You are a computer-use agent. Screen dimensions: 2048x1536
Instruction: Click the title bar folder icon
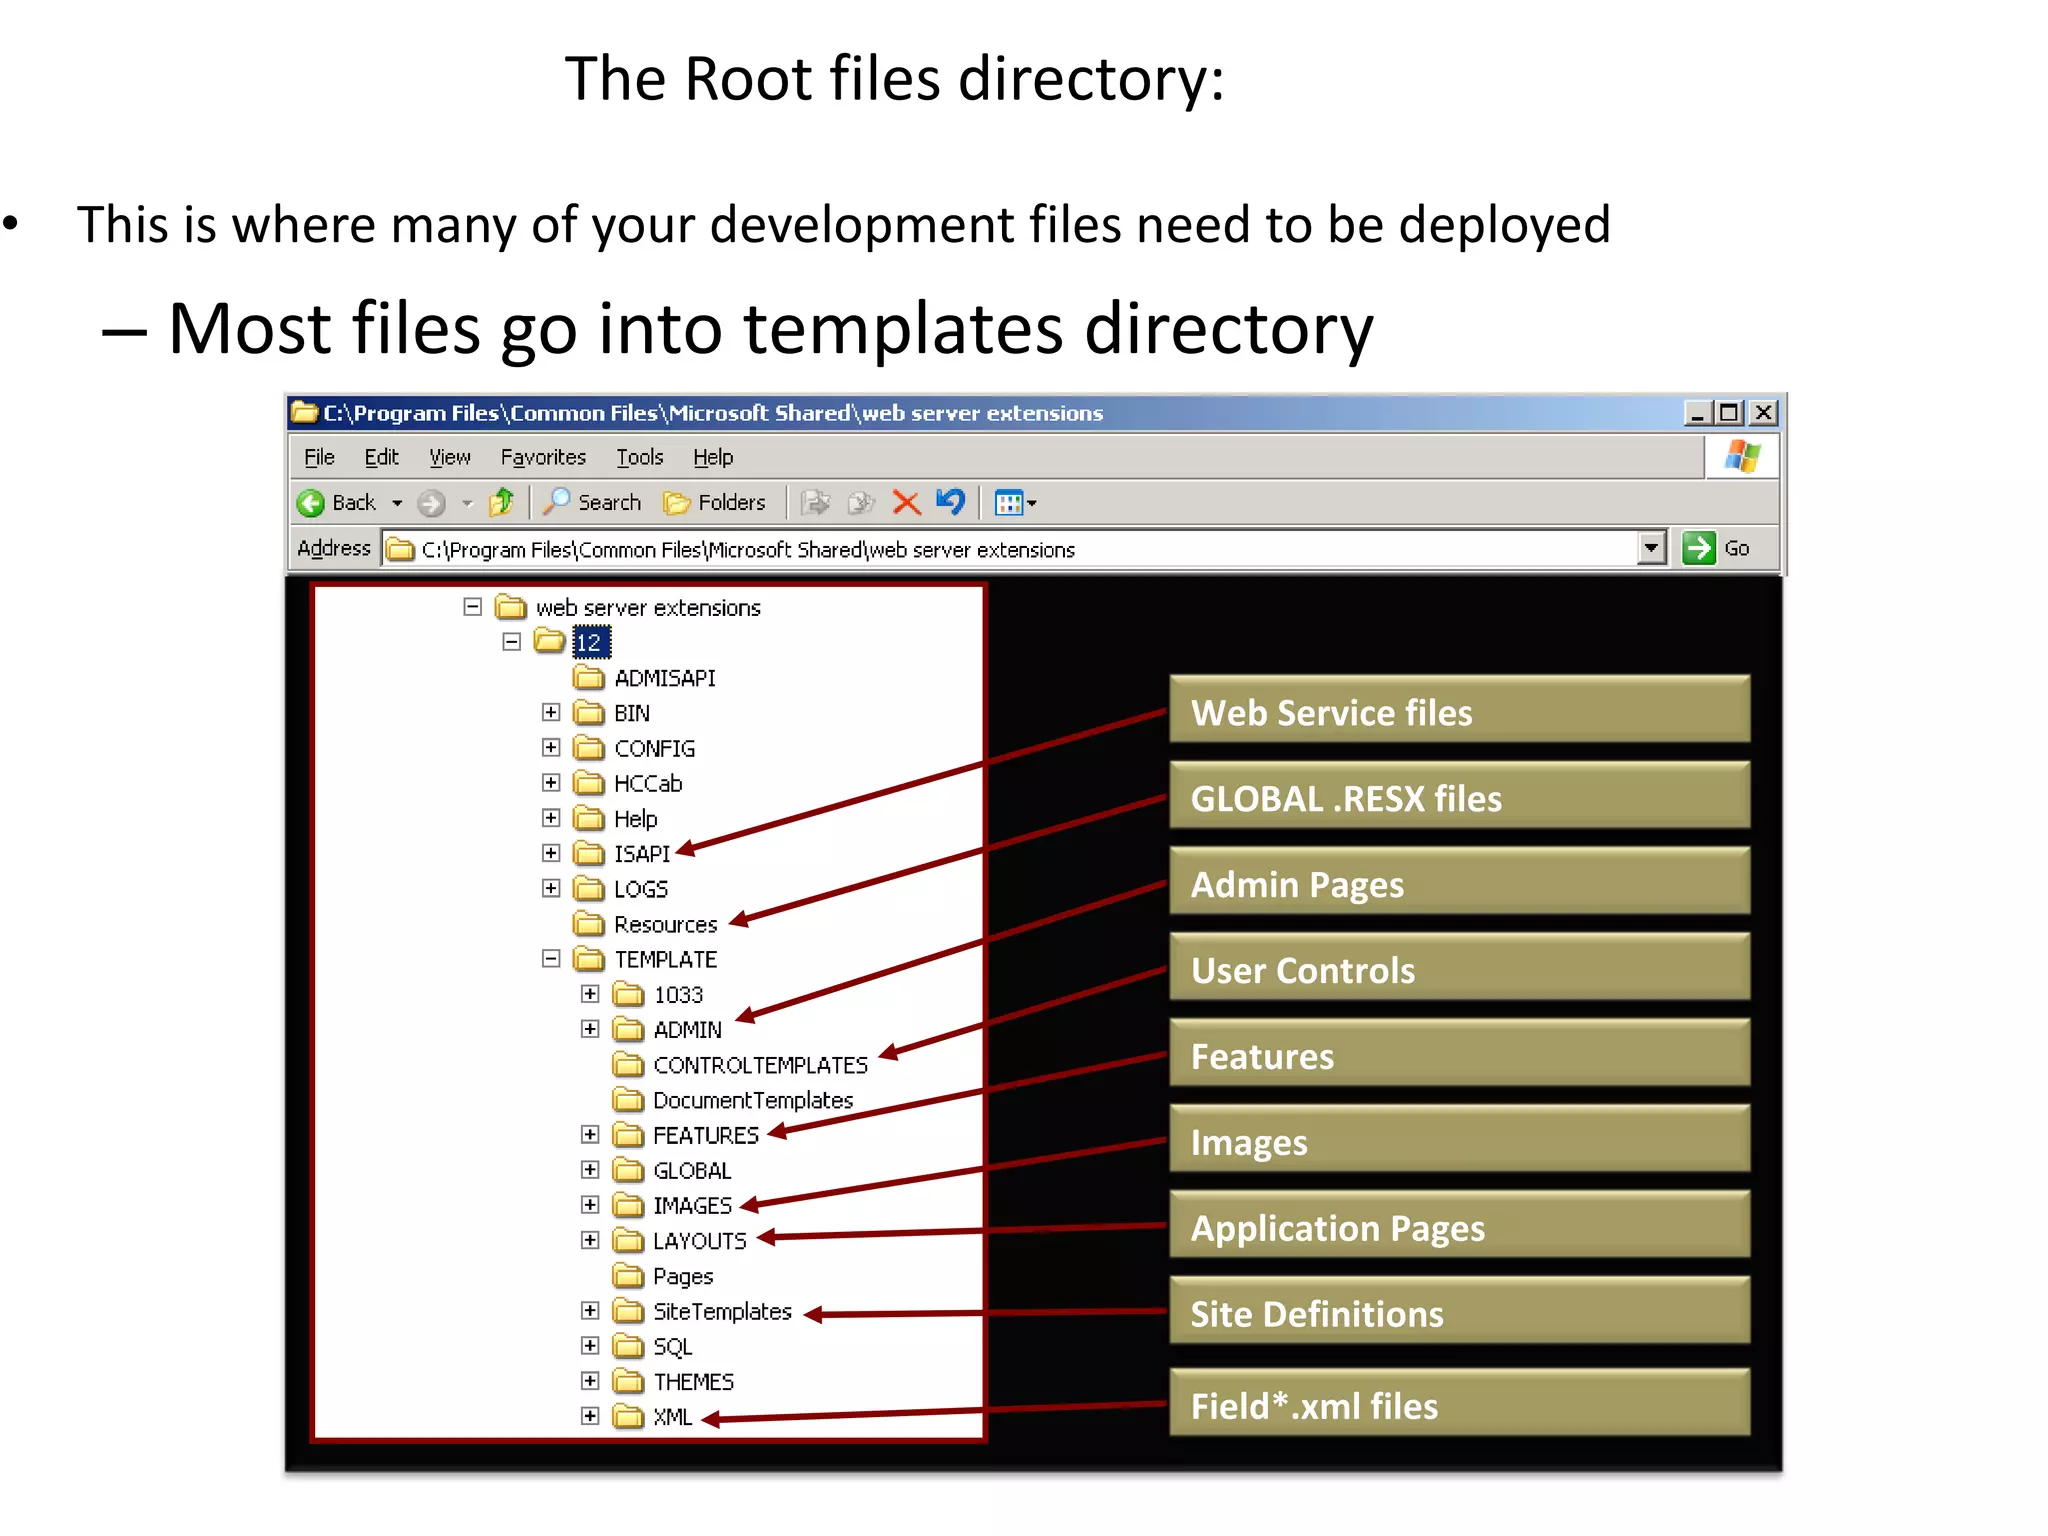tap(304, 412)
